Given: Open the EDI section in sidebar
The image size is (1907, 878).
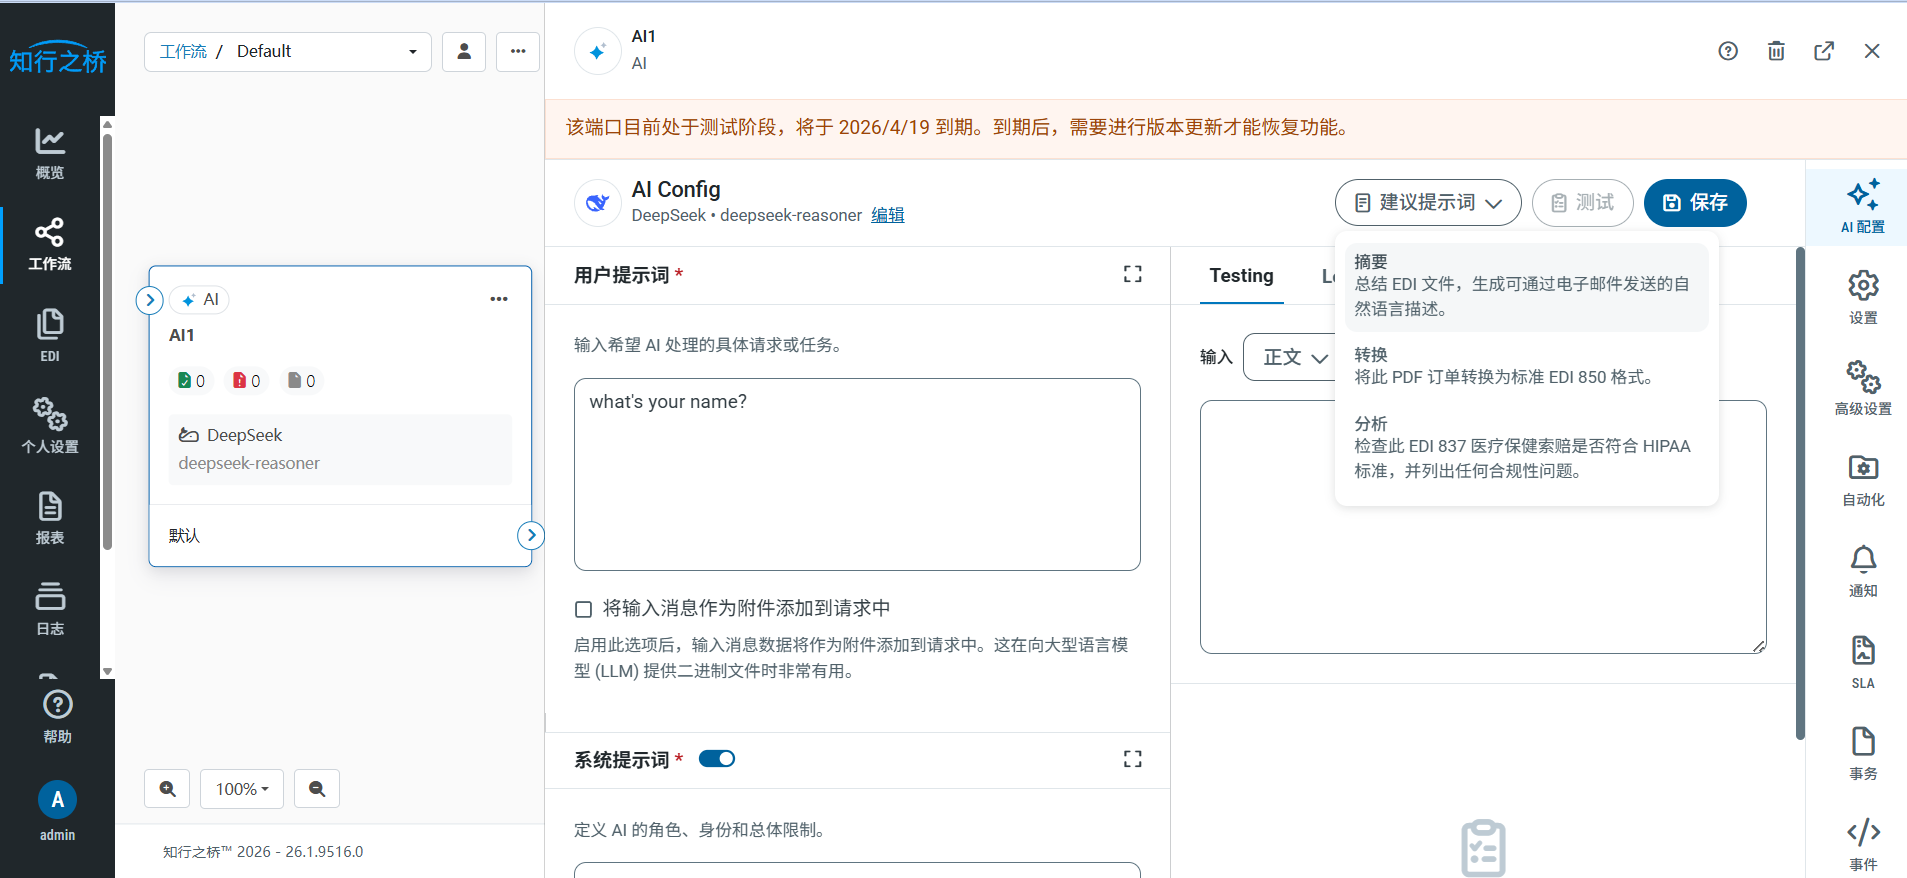Looking at the screenshot, I should click(50, 335).
